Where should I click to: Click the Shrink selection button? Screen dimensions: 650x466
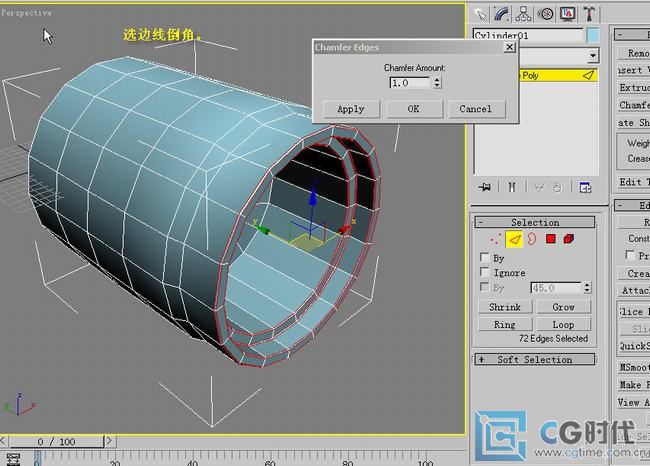[505, 307]
